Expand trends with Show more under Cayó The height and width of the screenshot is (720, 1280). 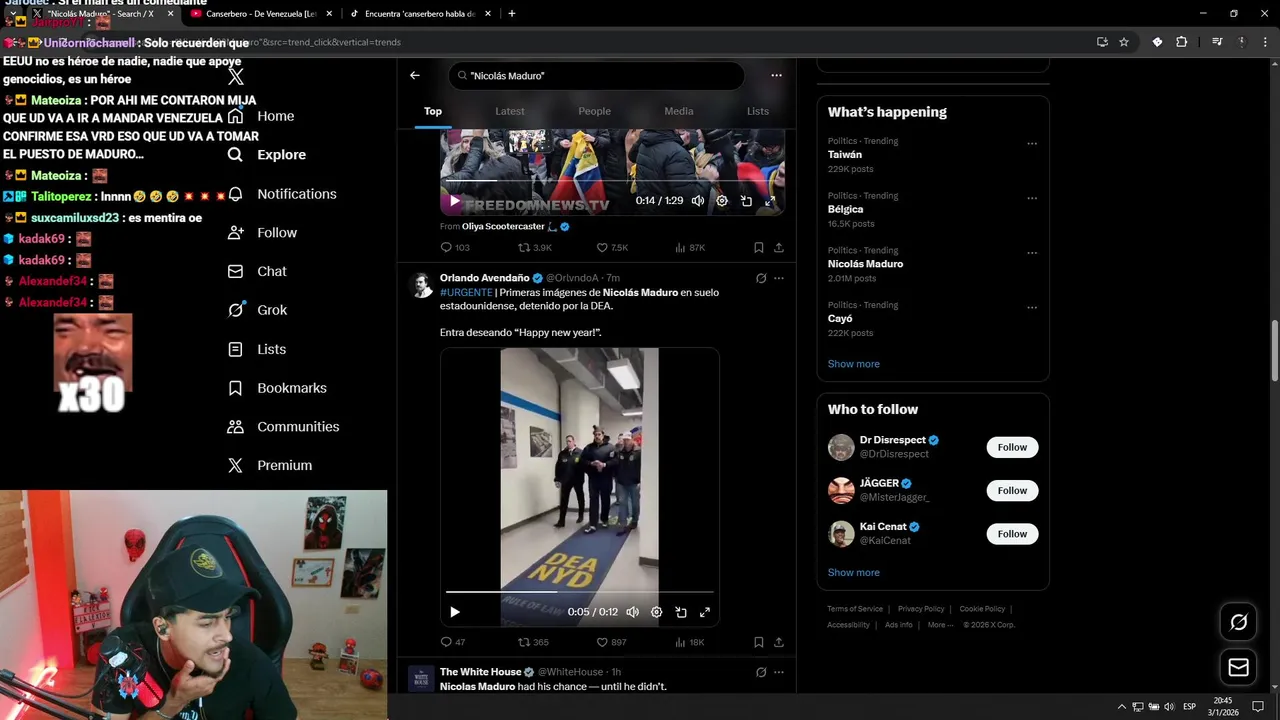[854, 364]
